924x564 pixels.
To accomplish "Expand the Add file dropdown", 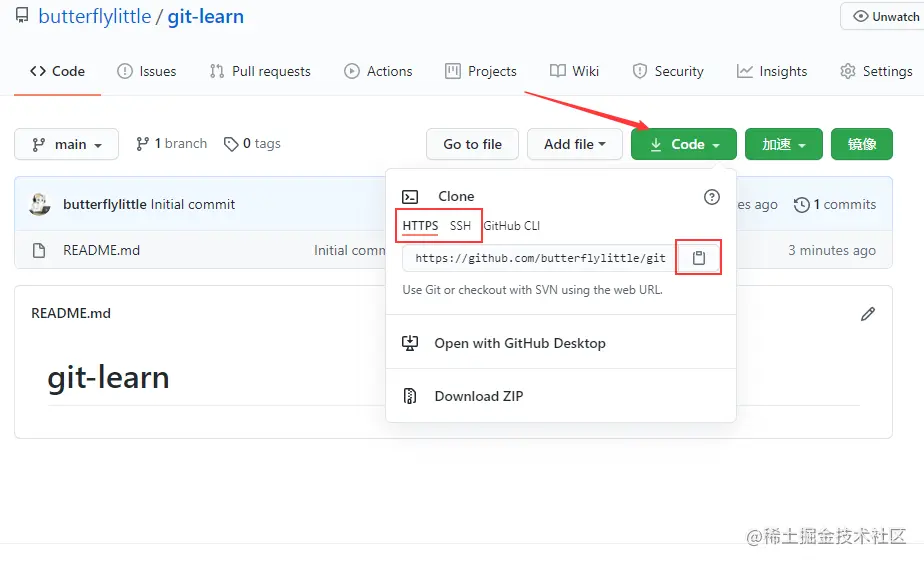I will click(x=575, y=144).
